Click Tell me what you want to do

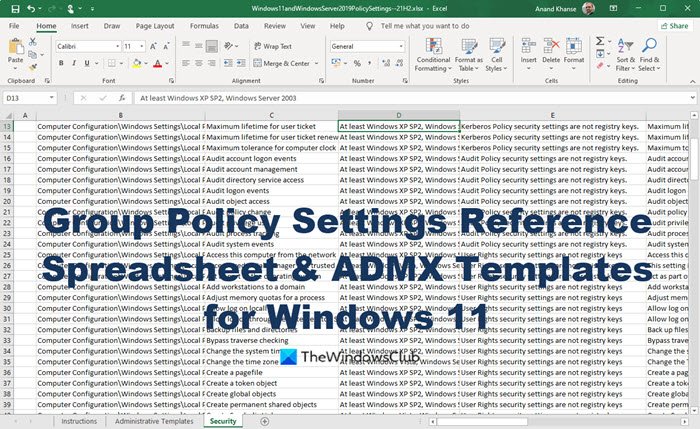[425, 26]
